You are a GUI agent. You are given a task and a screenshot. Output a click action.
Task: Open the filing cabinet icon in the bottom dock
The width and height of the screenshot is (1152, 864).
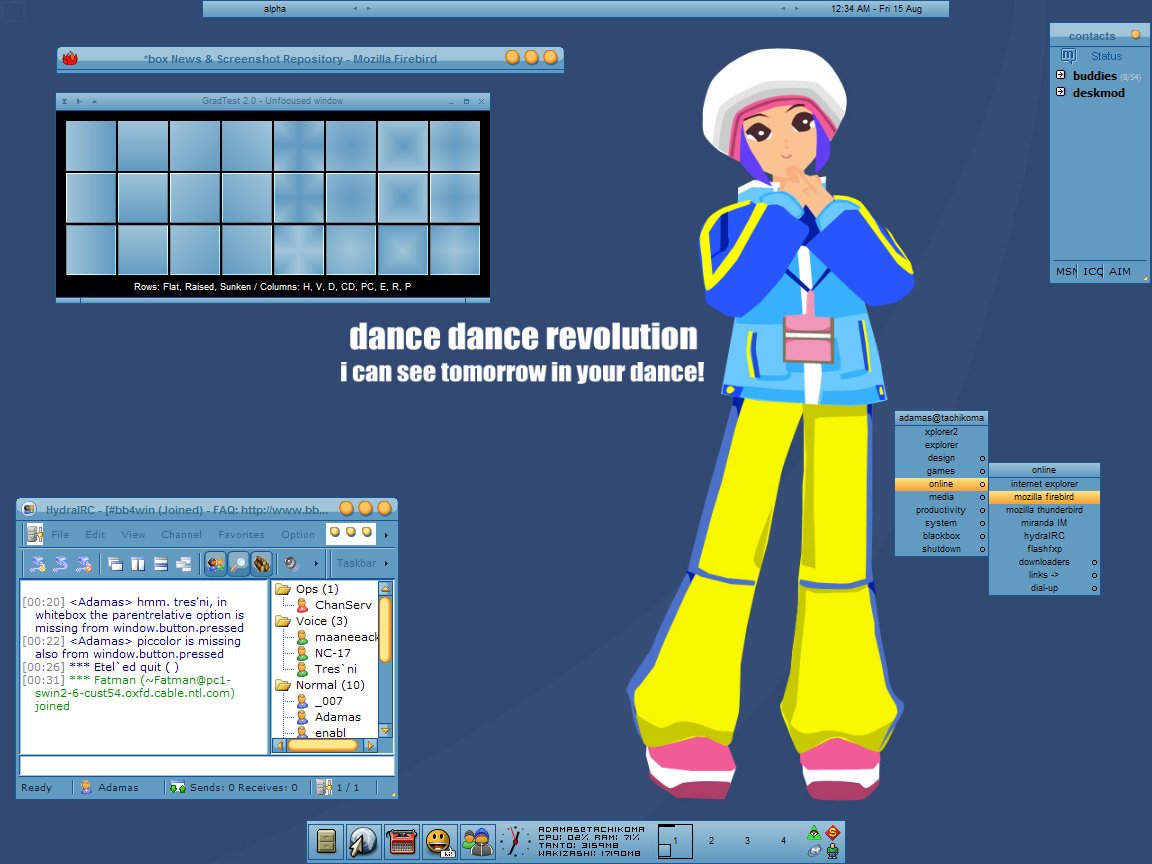pos(327,841)
